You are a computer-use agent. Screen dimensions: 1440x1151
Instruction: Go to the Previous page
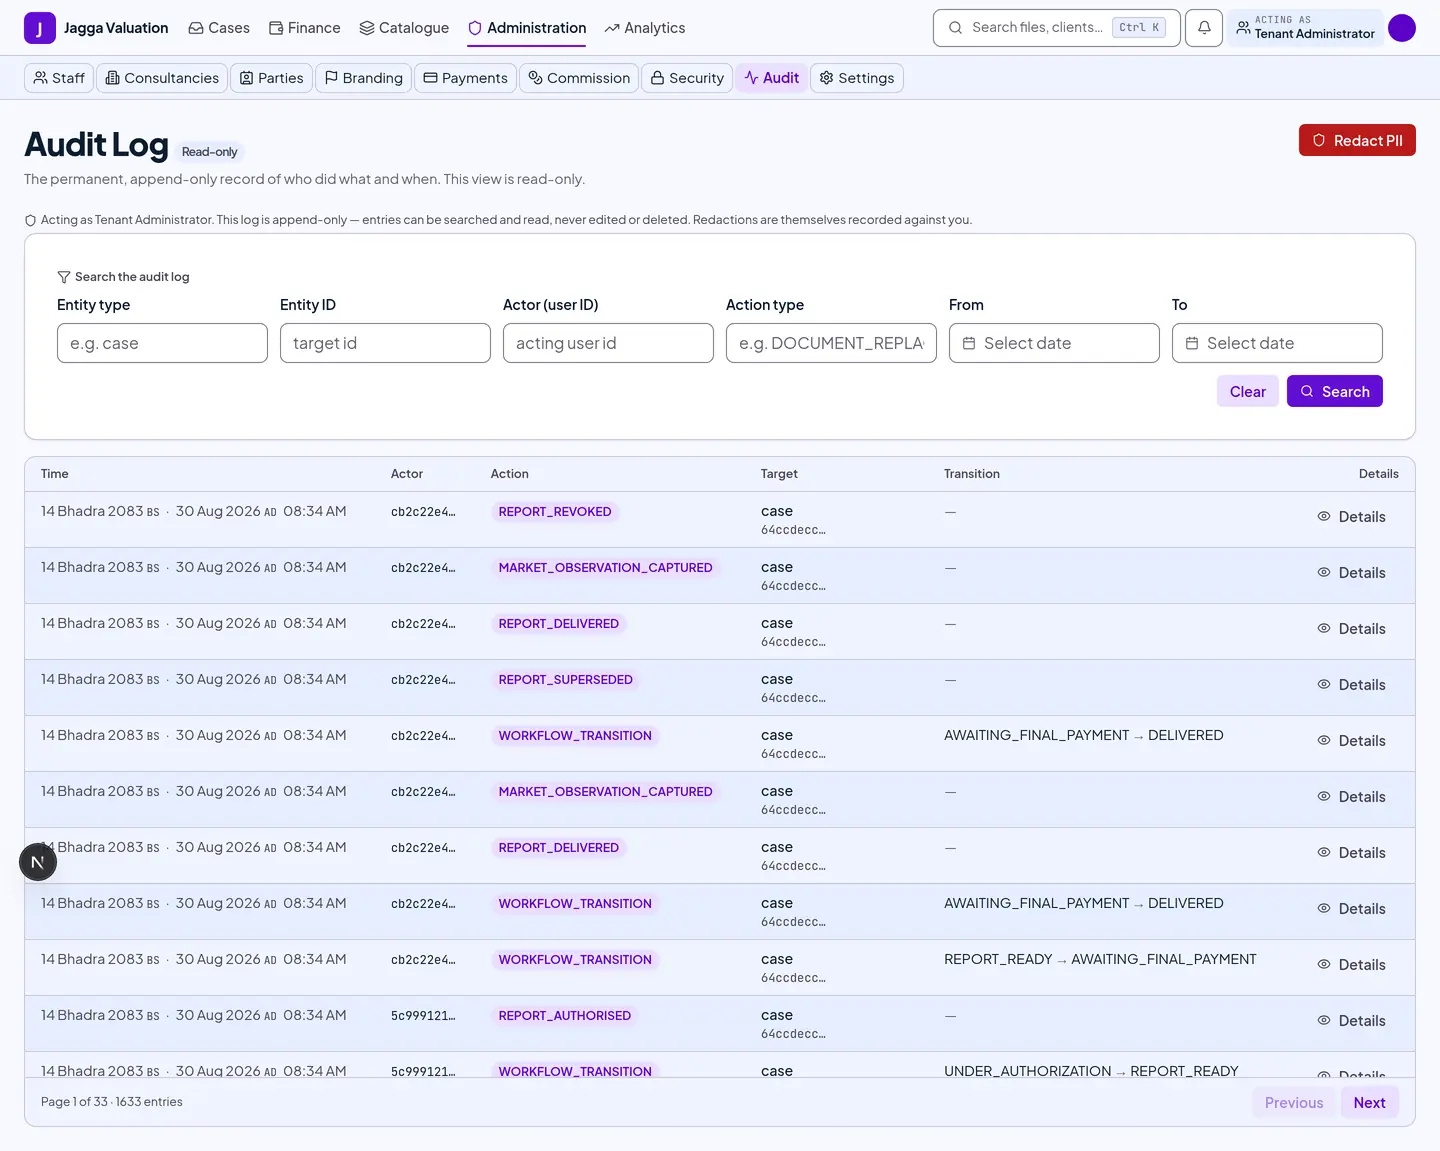pos(1294,1102)
